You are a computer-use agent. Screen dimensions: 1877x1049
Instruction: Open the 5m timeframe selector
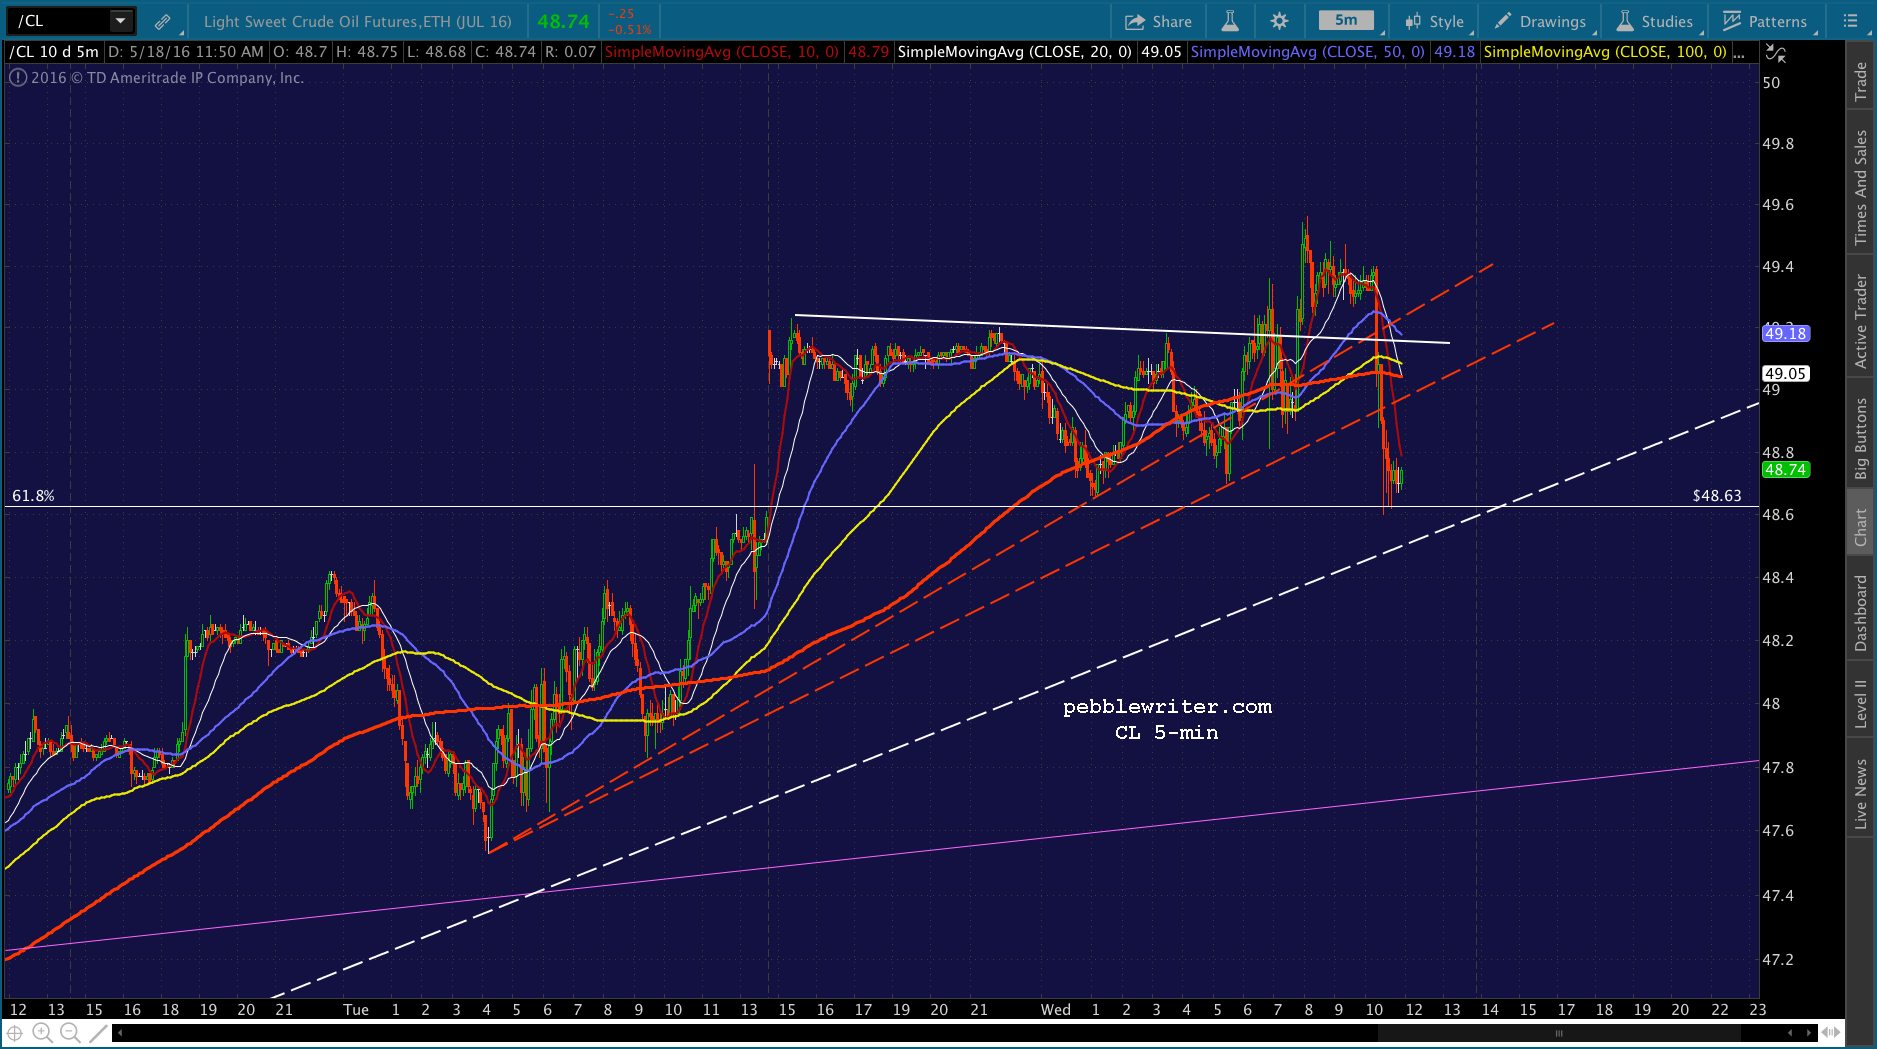click(x=1346, y=20)
